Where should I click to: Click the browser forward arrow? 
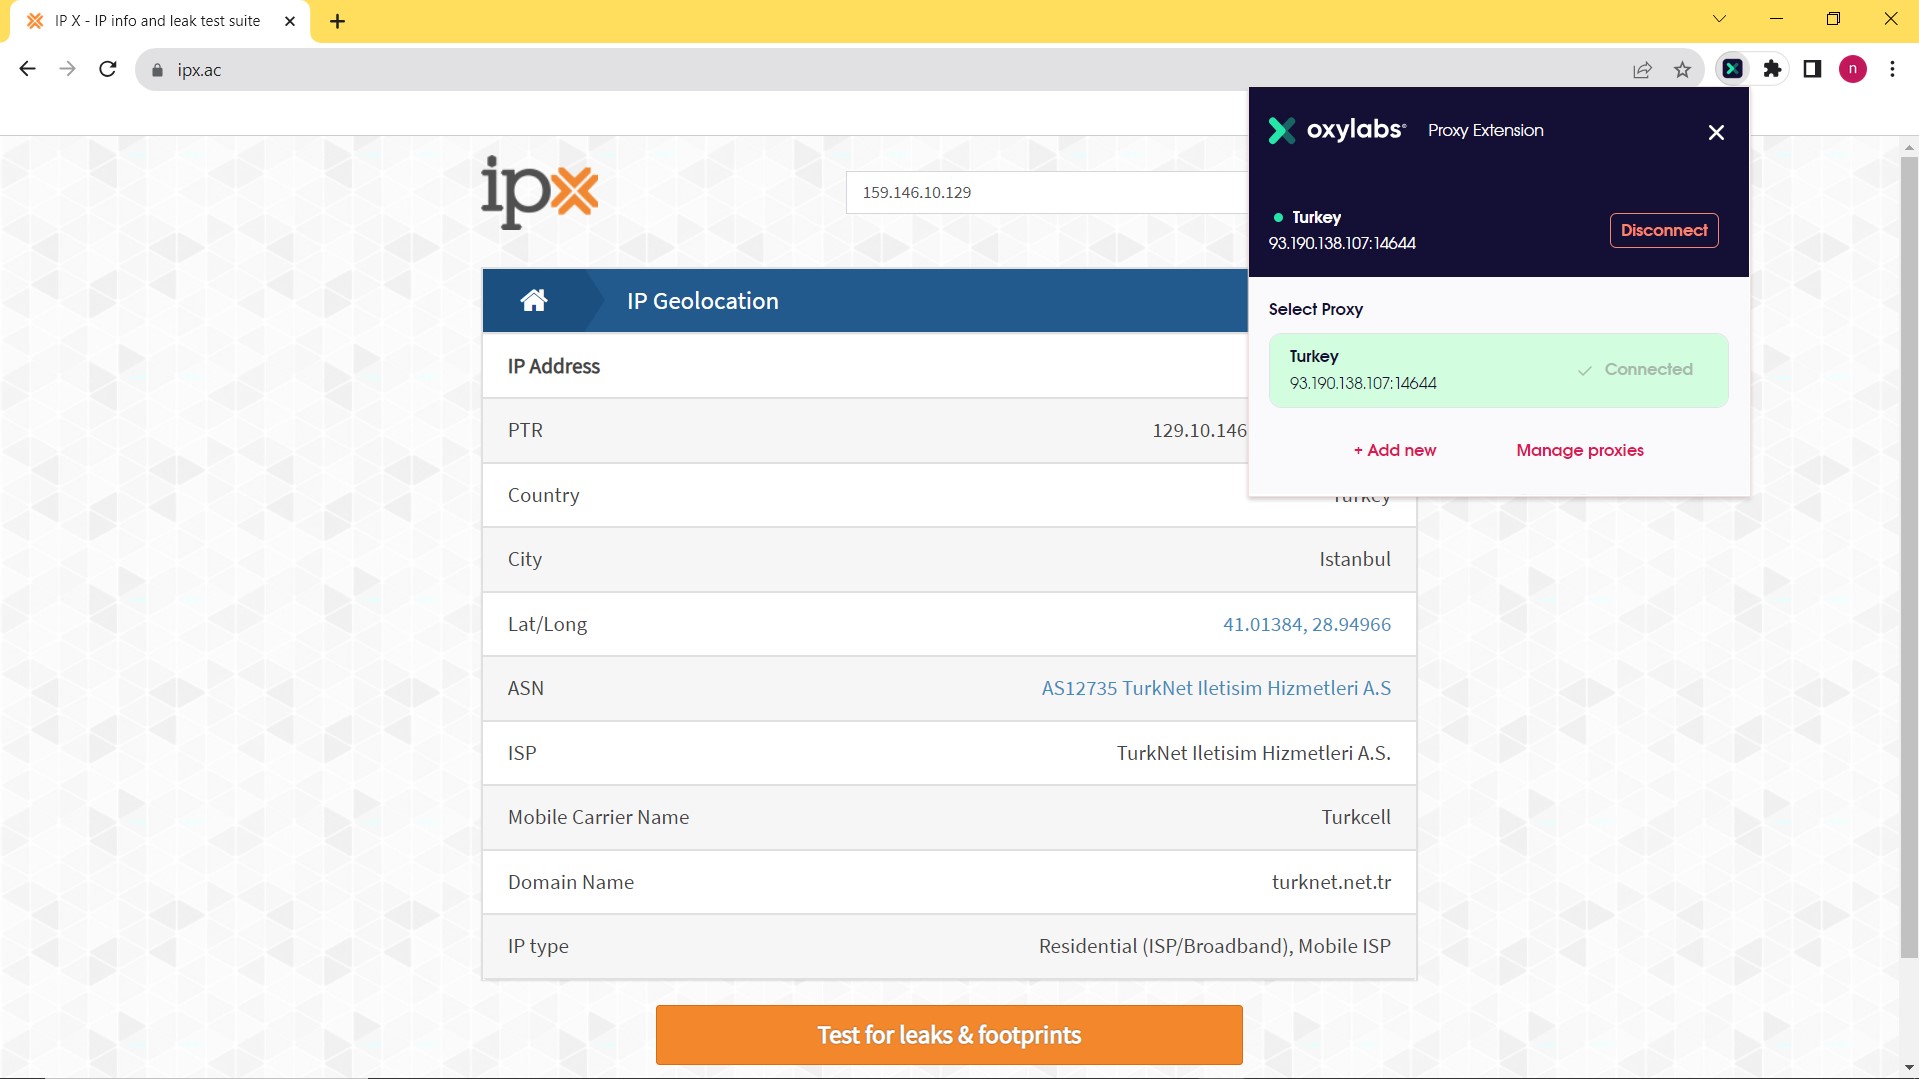click(x=67, y=69)
